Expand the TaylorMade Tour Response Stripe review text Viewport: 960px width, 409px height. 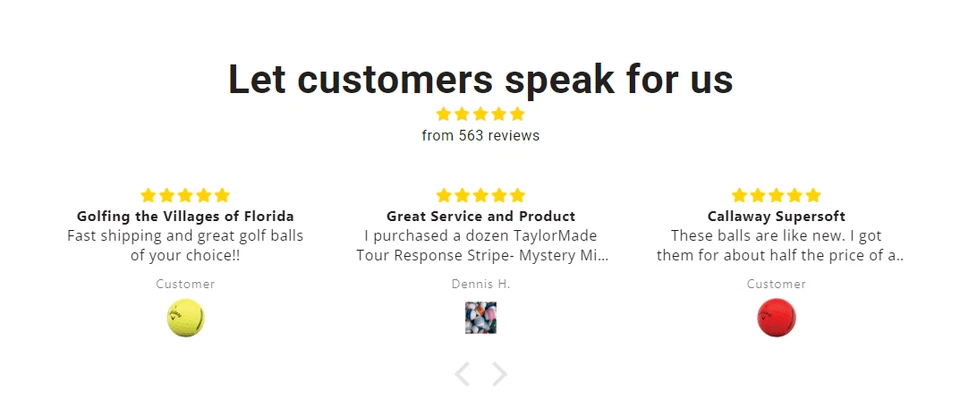481,245
